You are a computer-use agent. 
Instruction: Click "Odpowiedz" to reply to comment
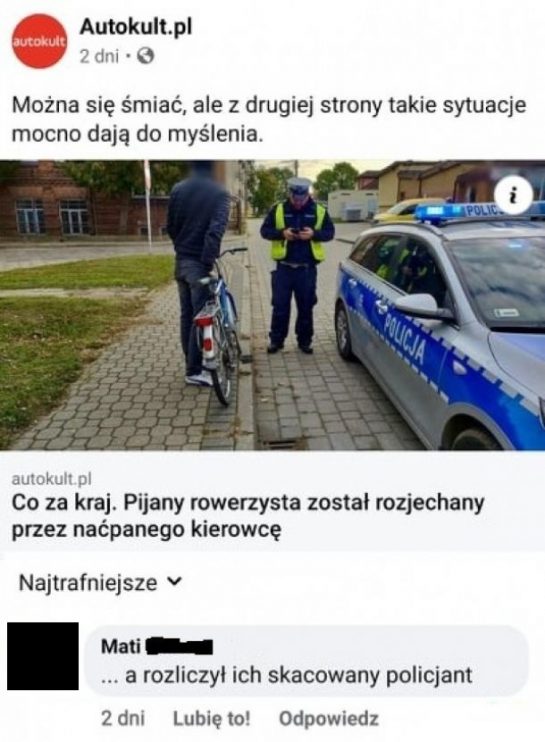click(329, 718)
